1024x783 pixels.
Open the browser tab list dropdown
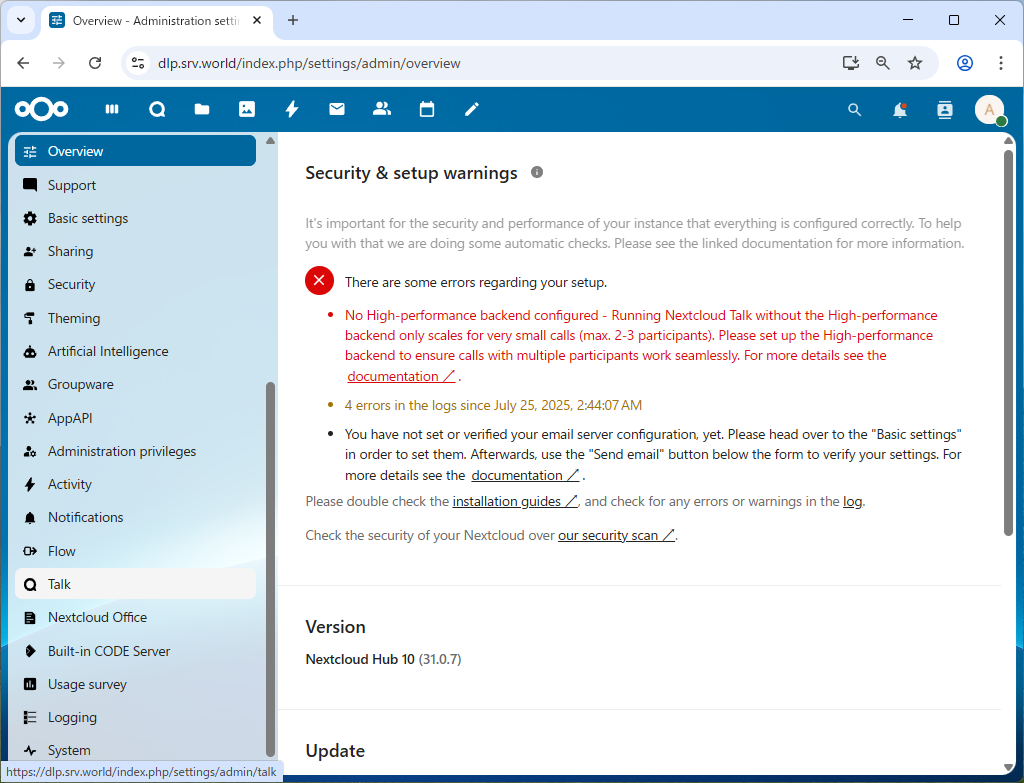(x=20, y=20)
